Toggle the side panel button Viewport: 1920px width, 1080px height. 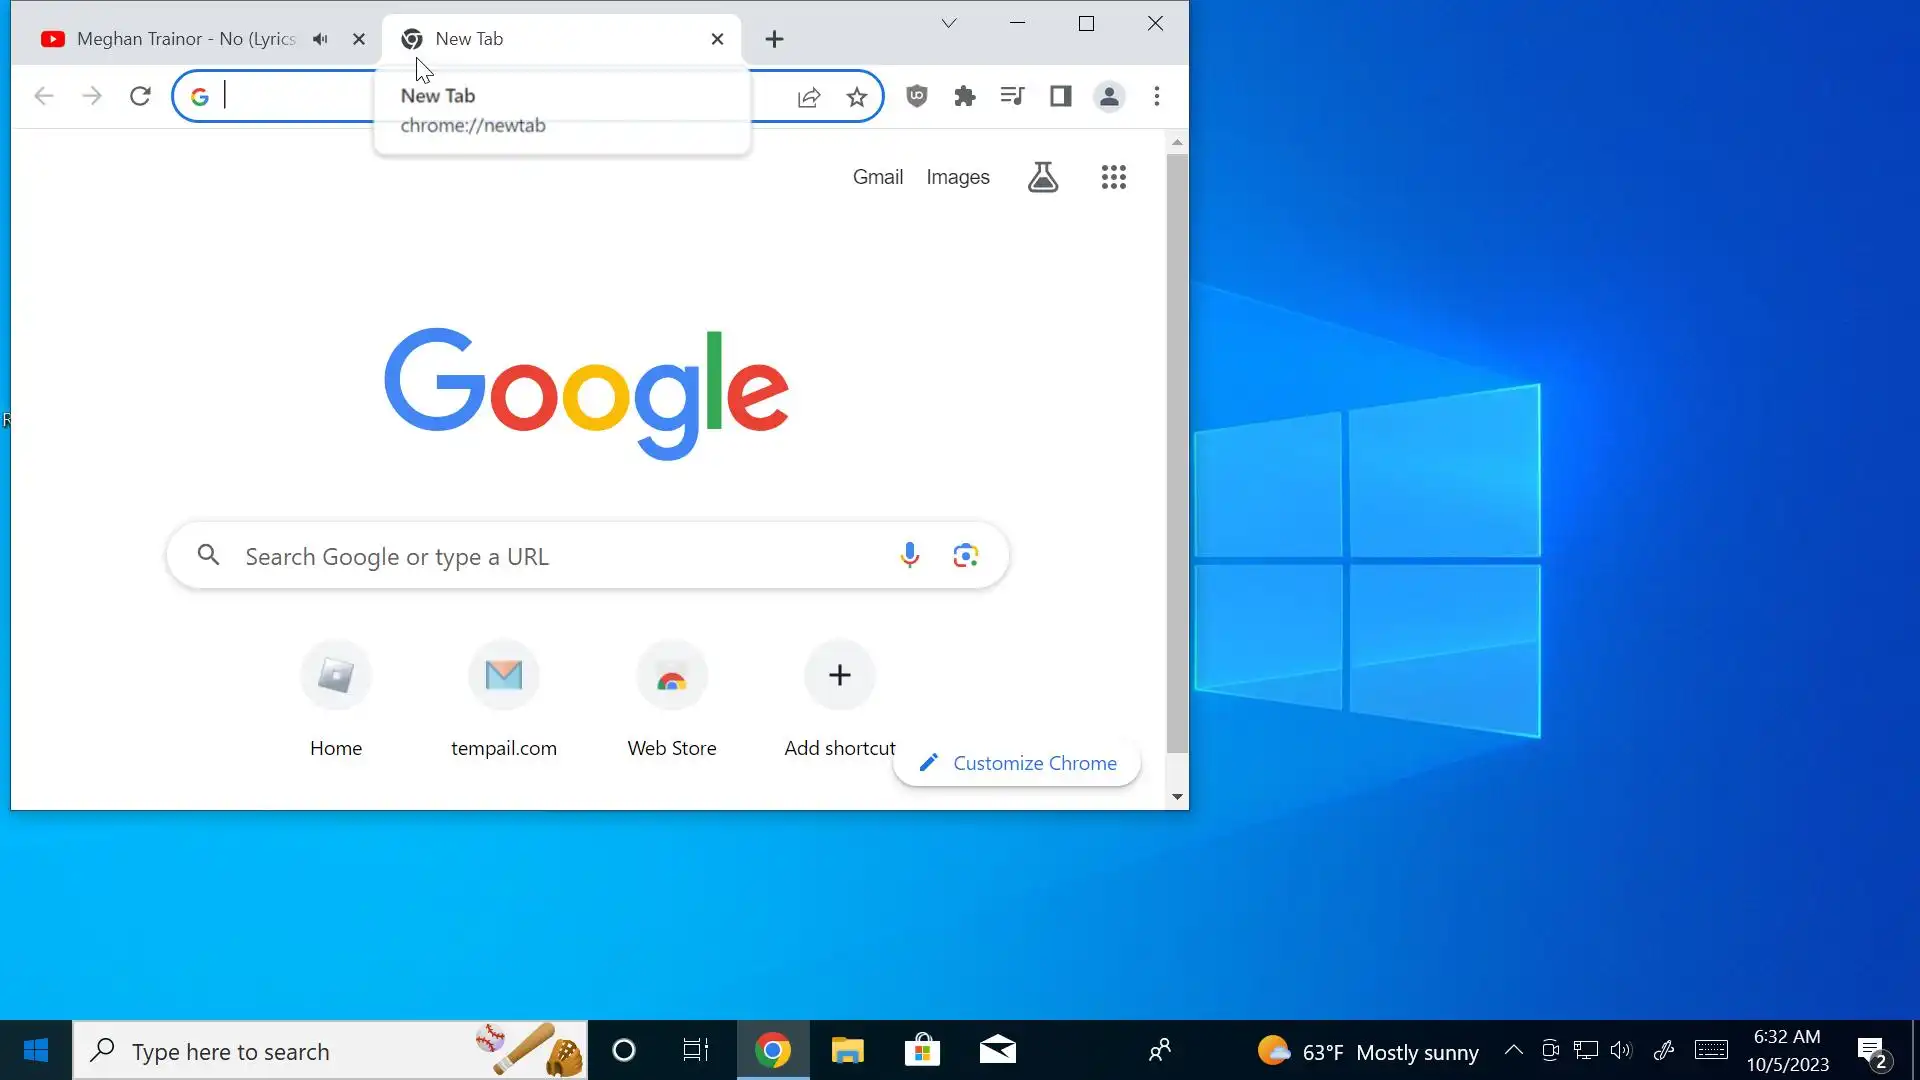coord(1060,96)
